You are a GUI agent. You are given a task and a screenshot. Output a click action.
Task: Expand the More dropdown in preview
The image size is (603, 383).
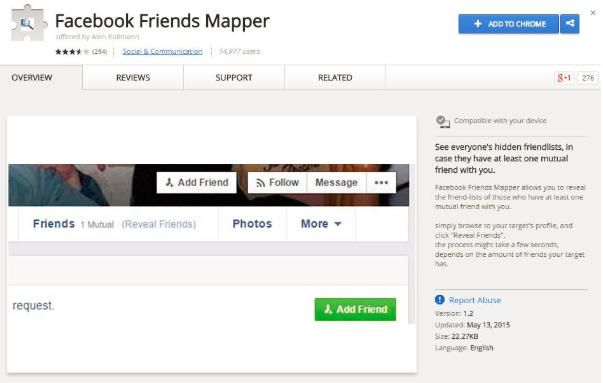(321, 224)
